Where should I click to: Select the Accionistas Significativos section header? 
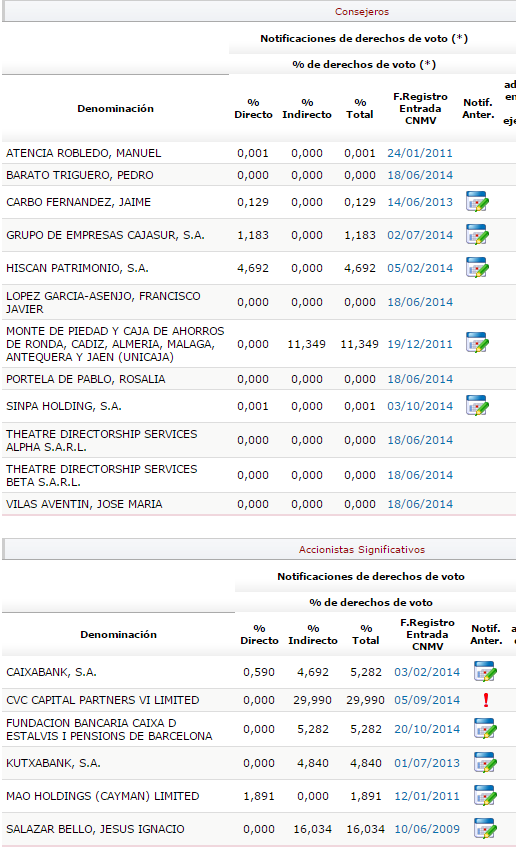362,550
